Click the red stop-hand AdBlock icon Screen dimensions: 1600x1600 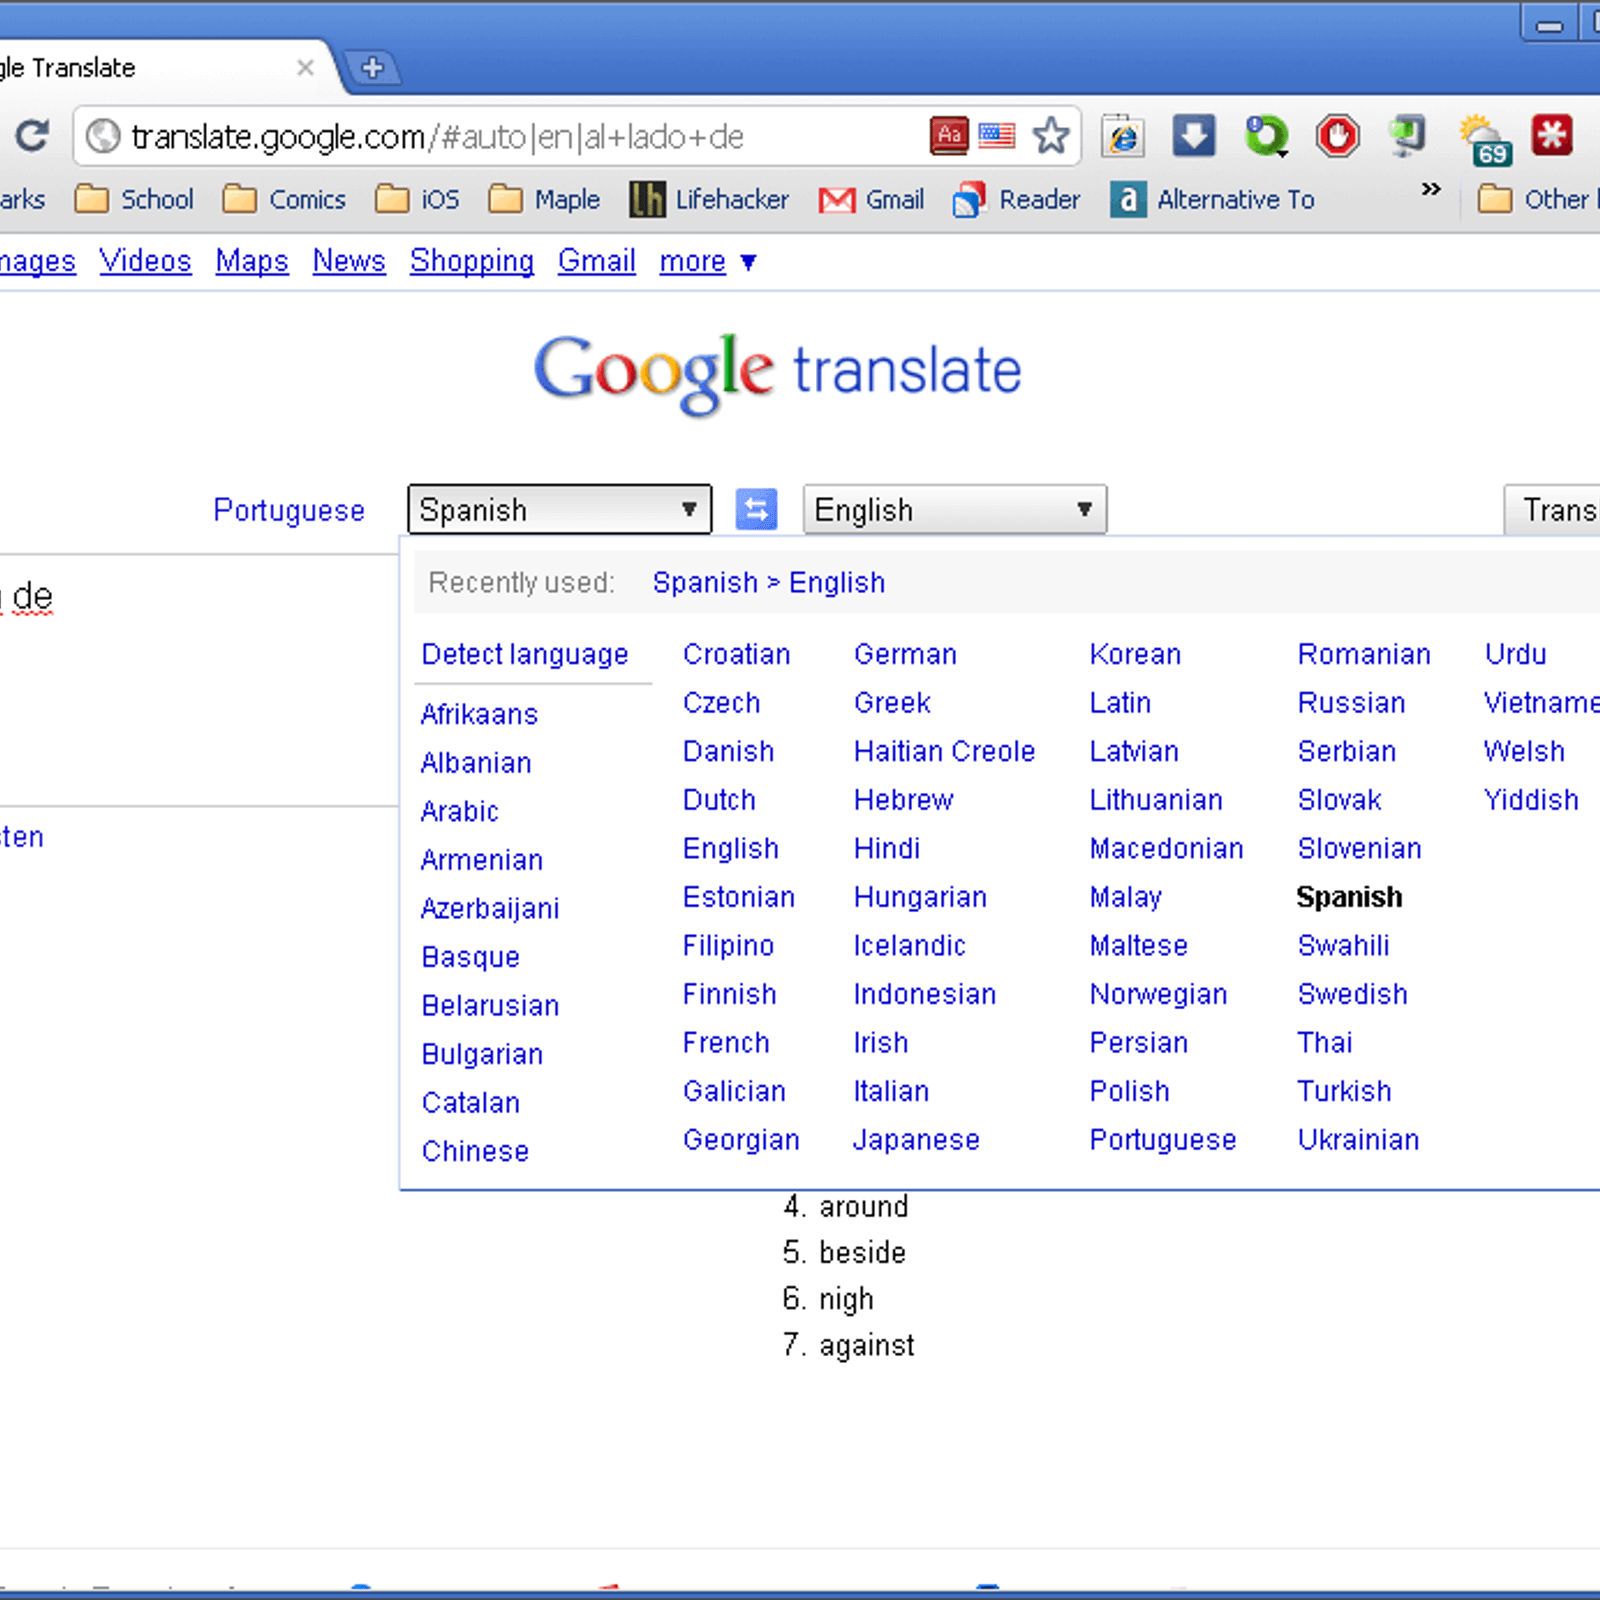click(1338, 136)
